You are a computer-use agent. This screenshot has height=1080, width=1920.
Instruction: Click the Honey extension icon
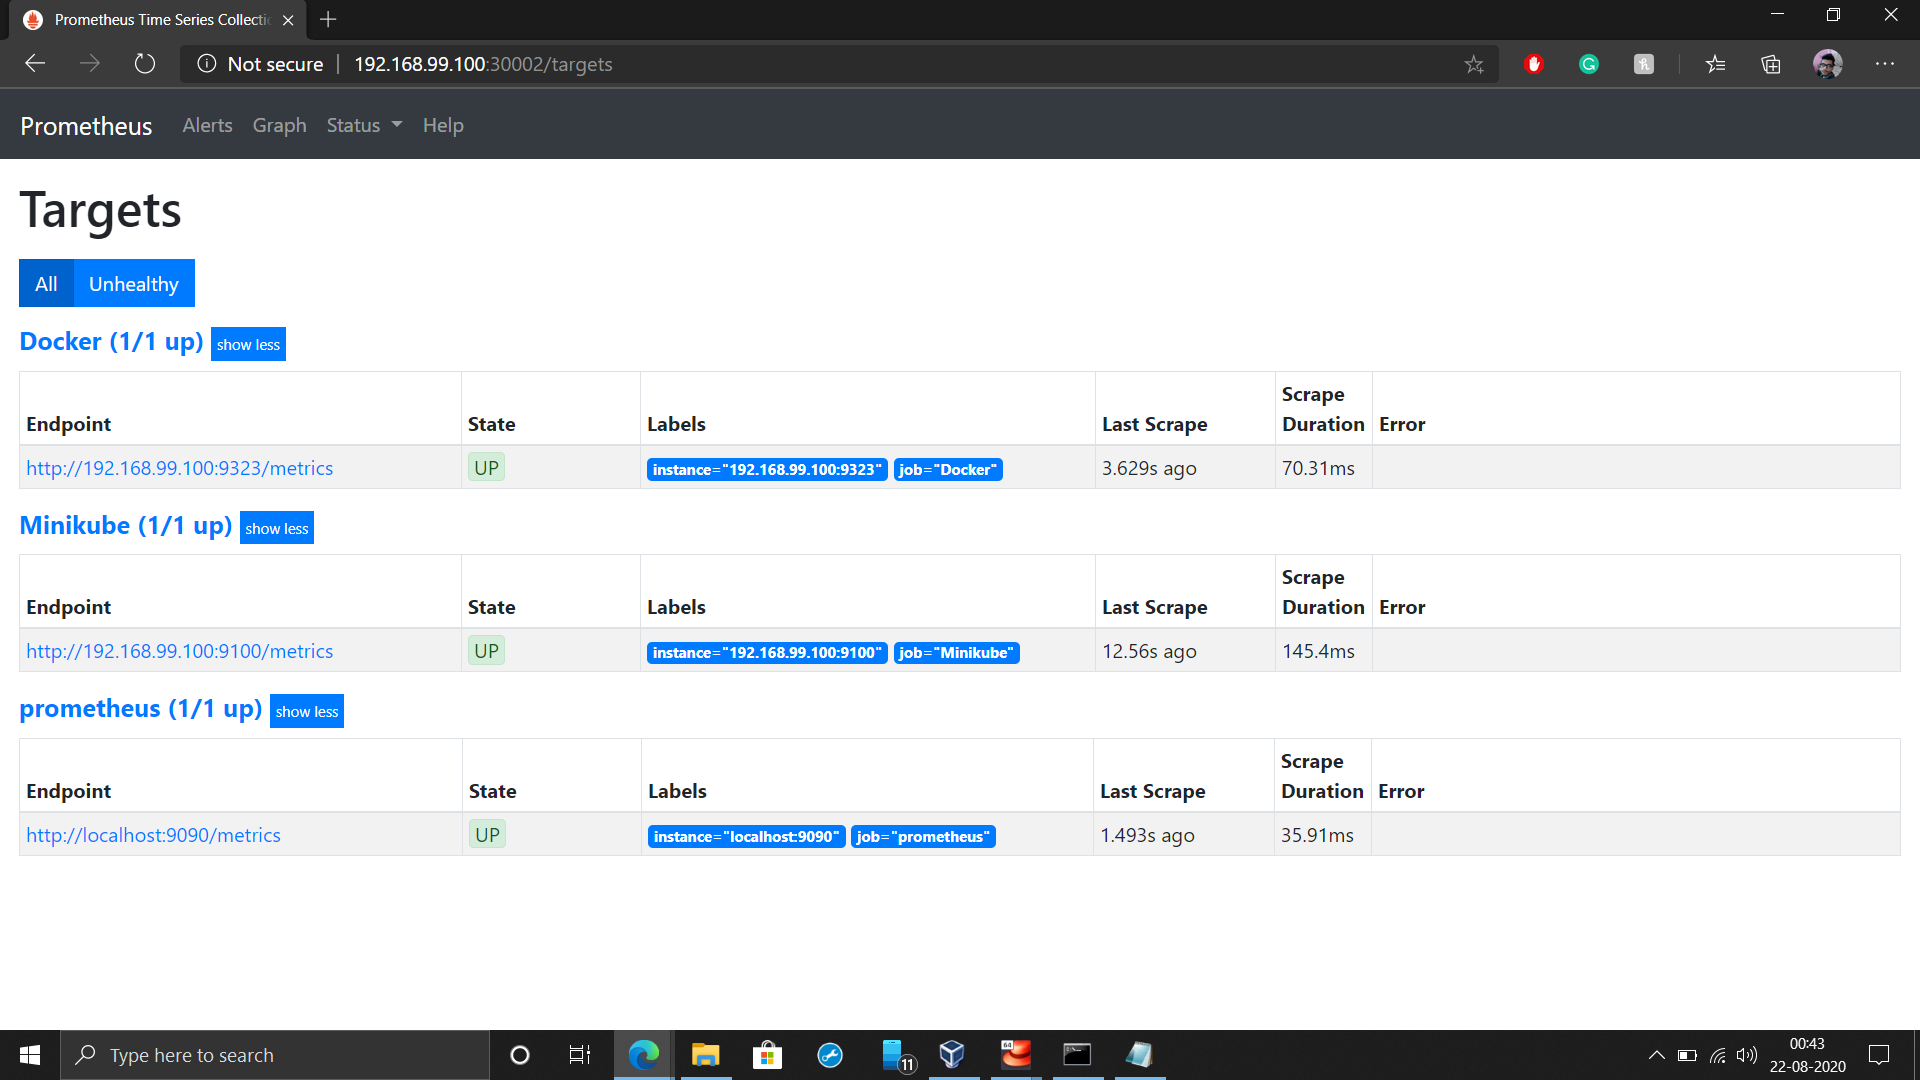click(1644, 63)
